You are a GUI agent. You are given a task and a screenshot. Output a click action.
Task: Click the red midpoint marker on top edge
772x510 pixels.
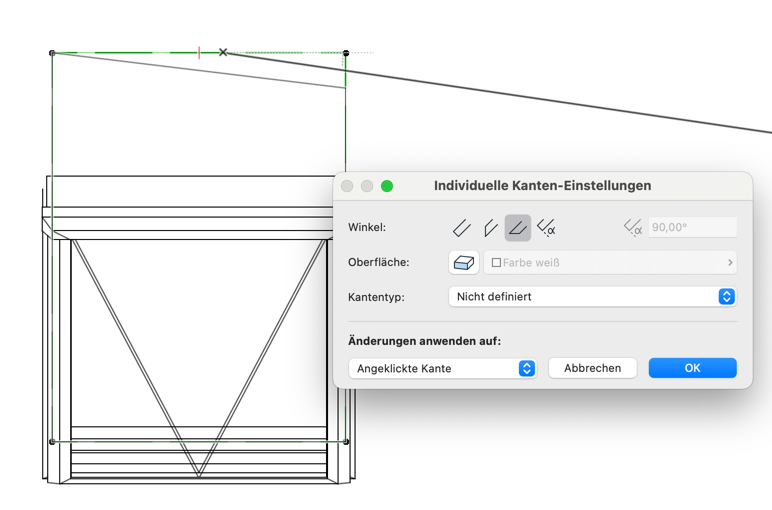199,52
